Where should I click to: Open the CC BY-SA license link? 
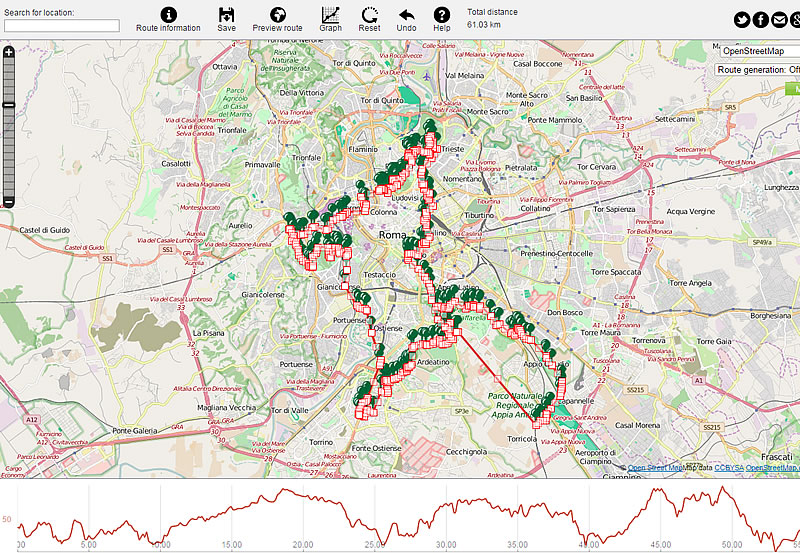(730, 467)
